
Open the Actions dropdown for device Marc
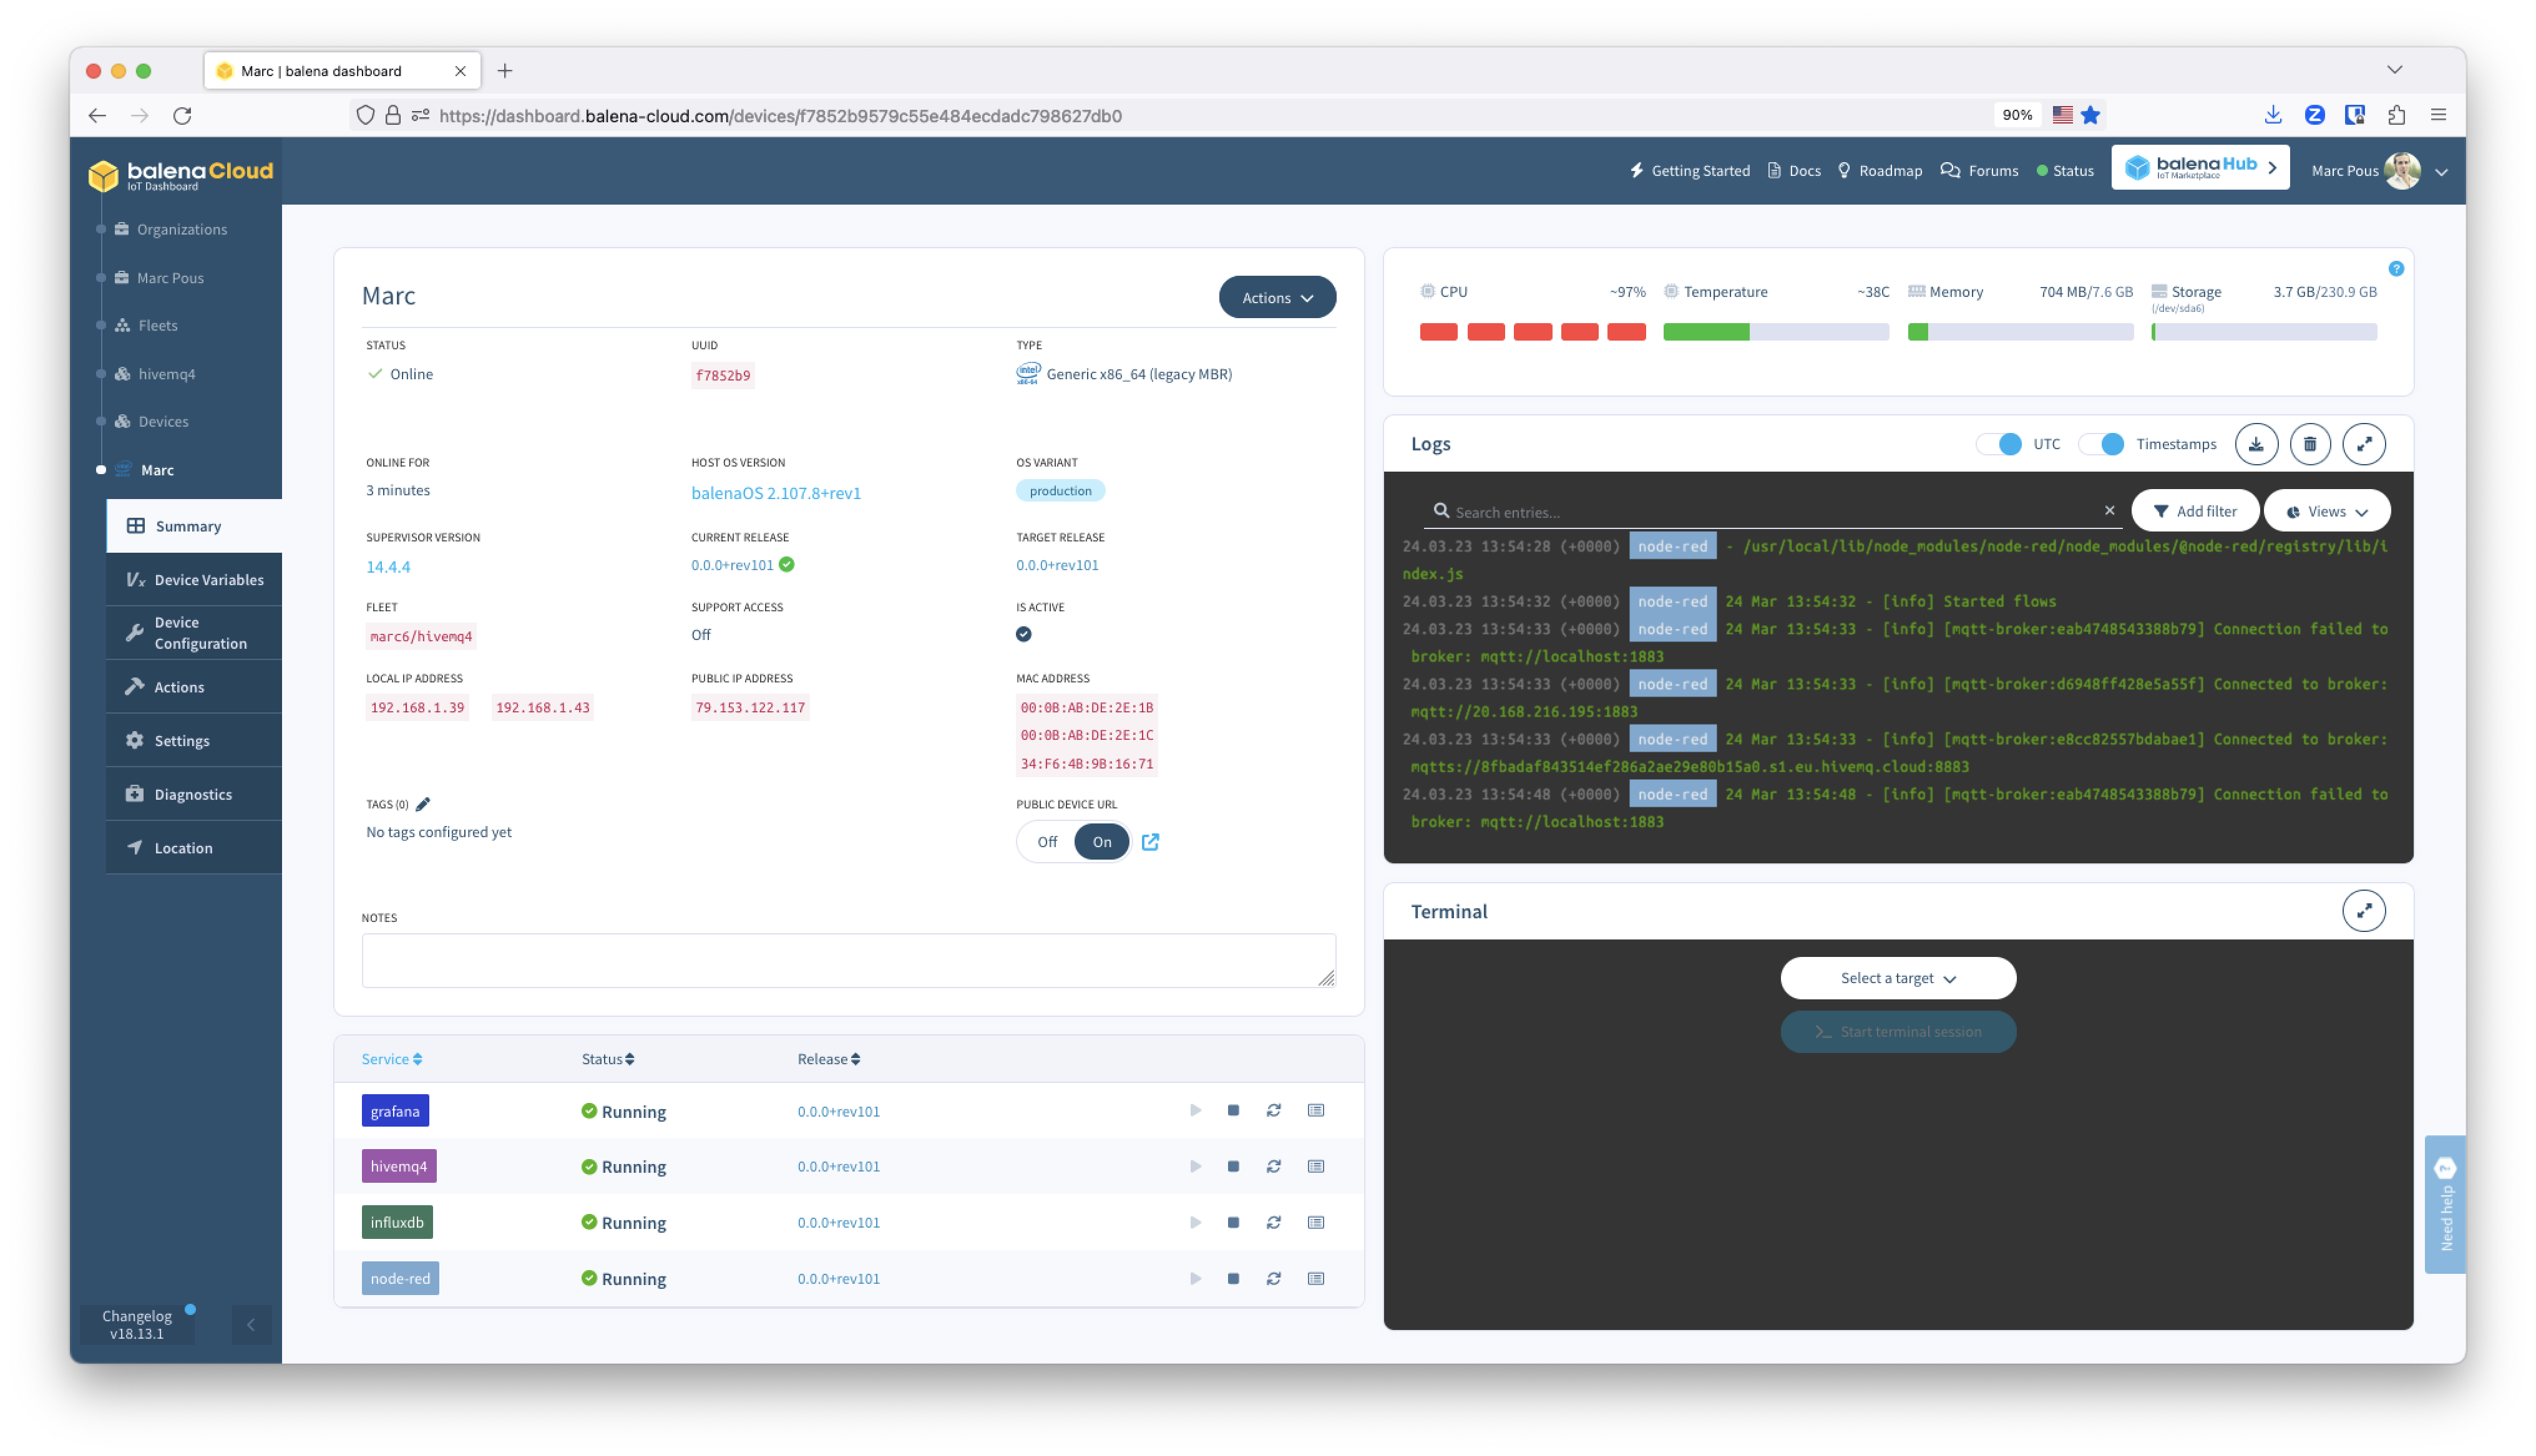tap(1277, 296)
